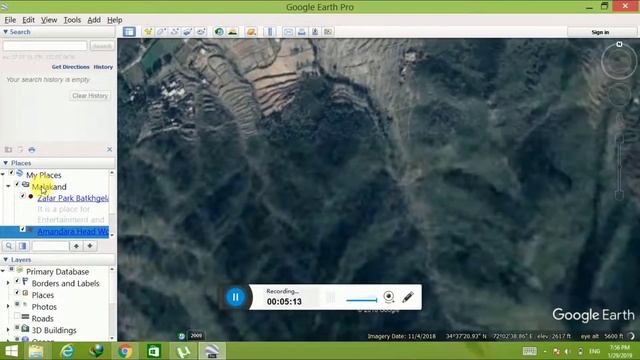Toggle the Zafar Park placemark checkbox
Image resolution: width=640 pixels, height=360 pixels.
23,196
